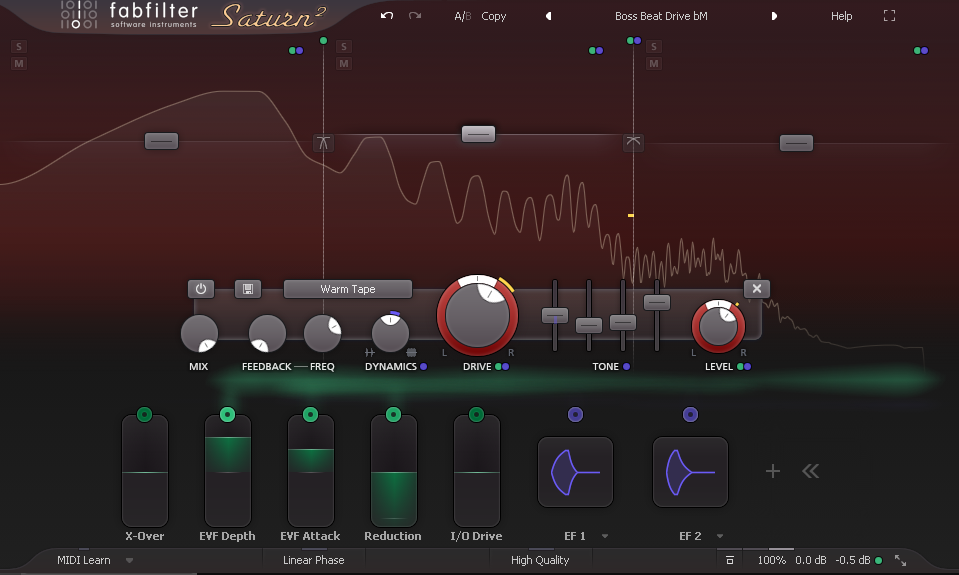Click the EVF Attack source button

310,415
